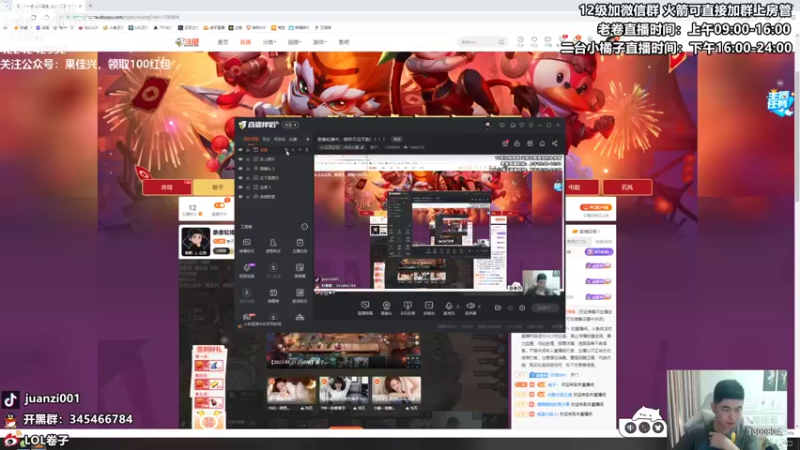Open the more menu on the highlighted layer
This screenshot has width=800, height=450.
coord(307,150)
